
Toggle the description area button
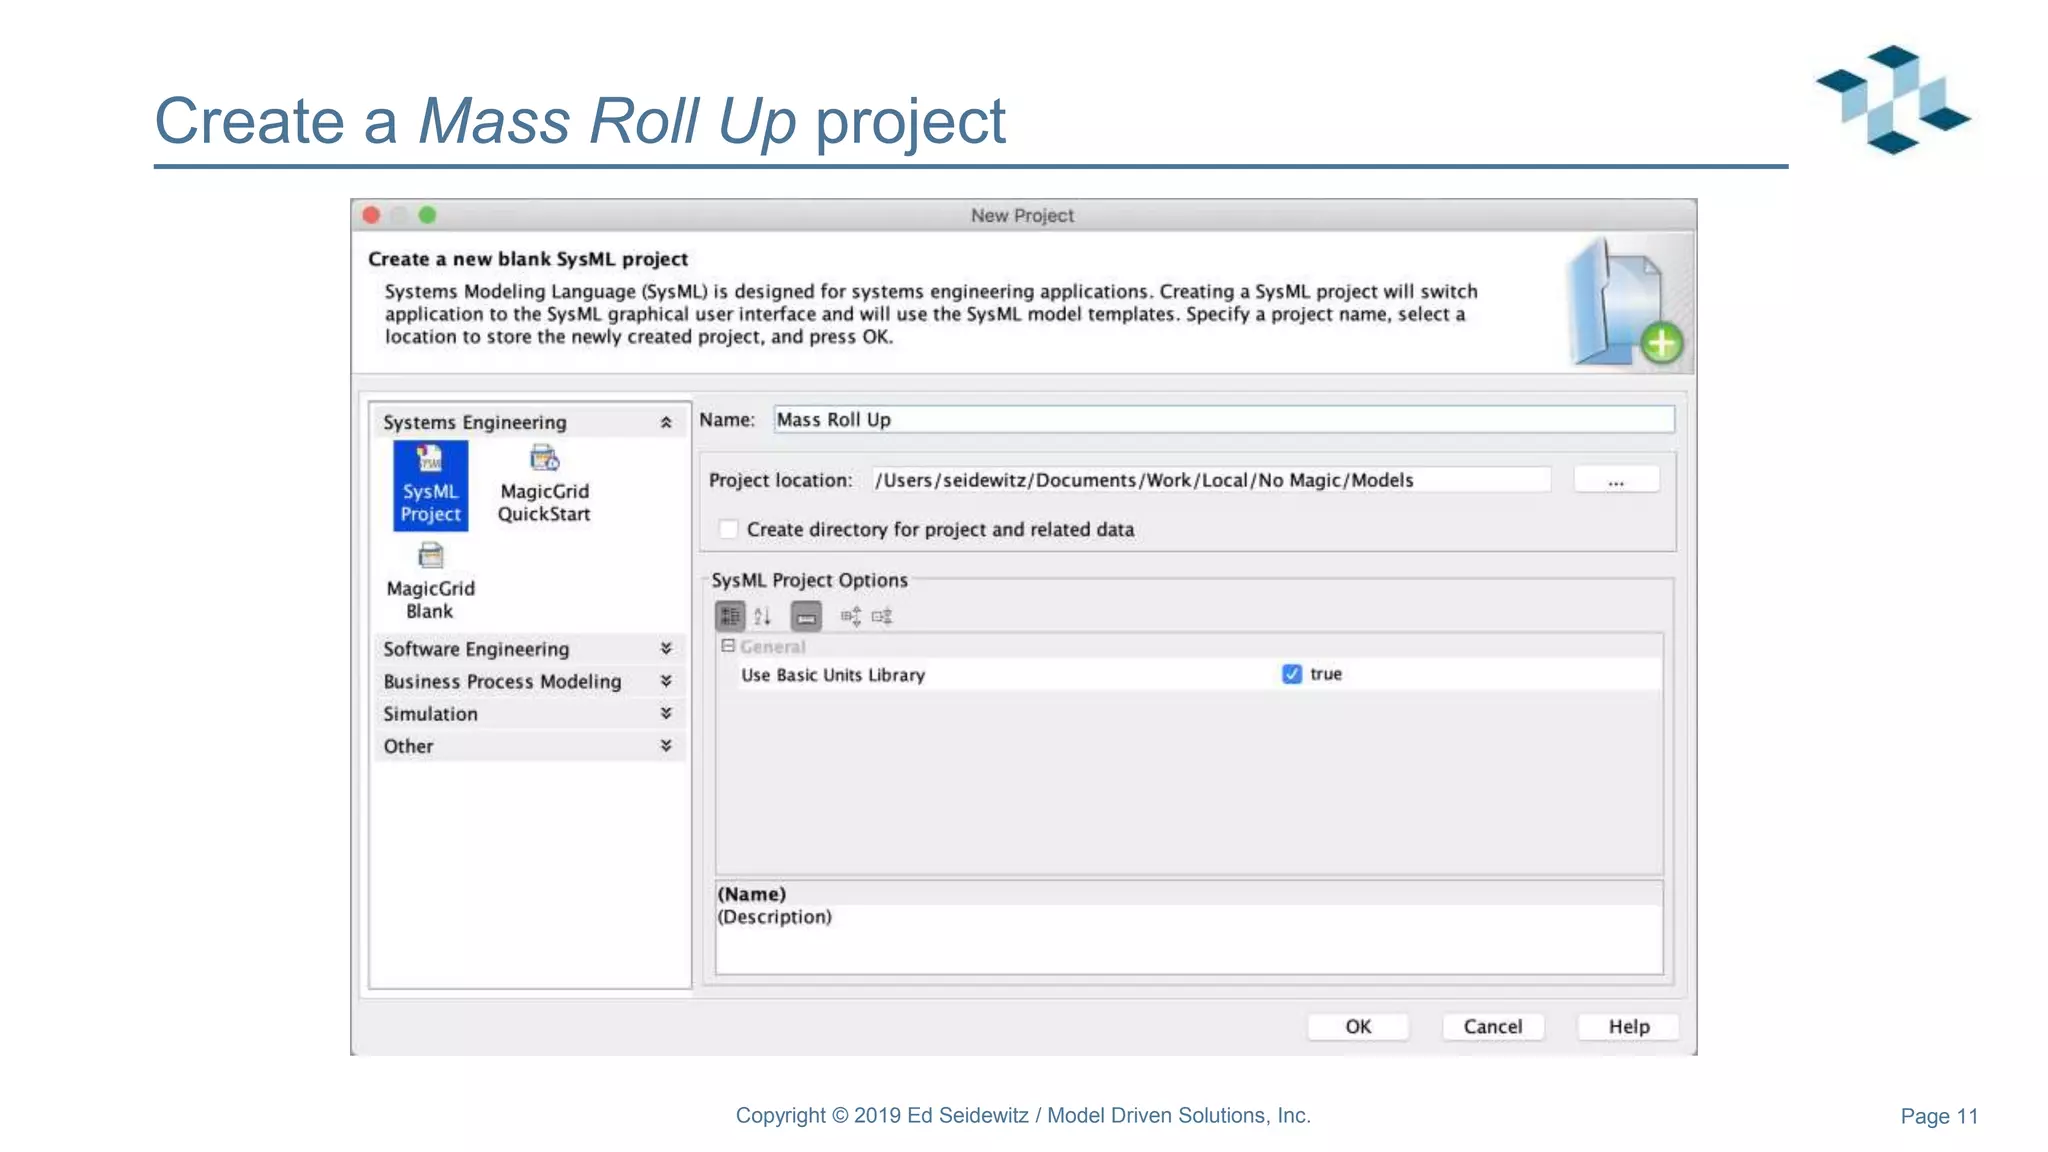click(806, 616)
